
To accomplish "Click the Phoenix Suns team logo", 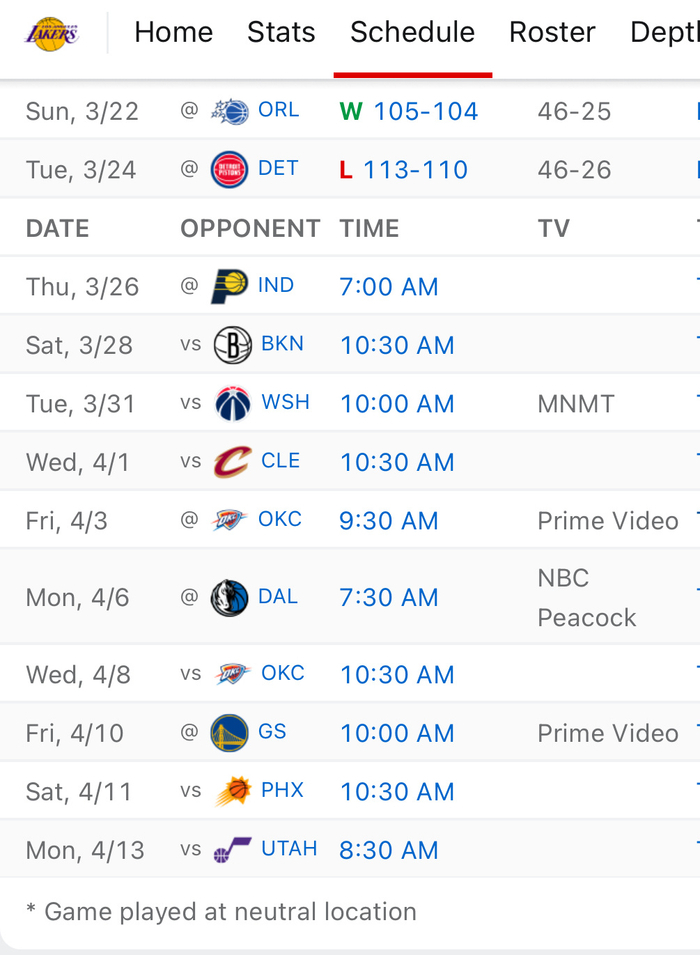I will pyautogui.click(x=232, y=792).
